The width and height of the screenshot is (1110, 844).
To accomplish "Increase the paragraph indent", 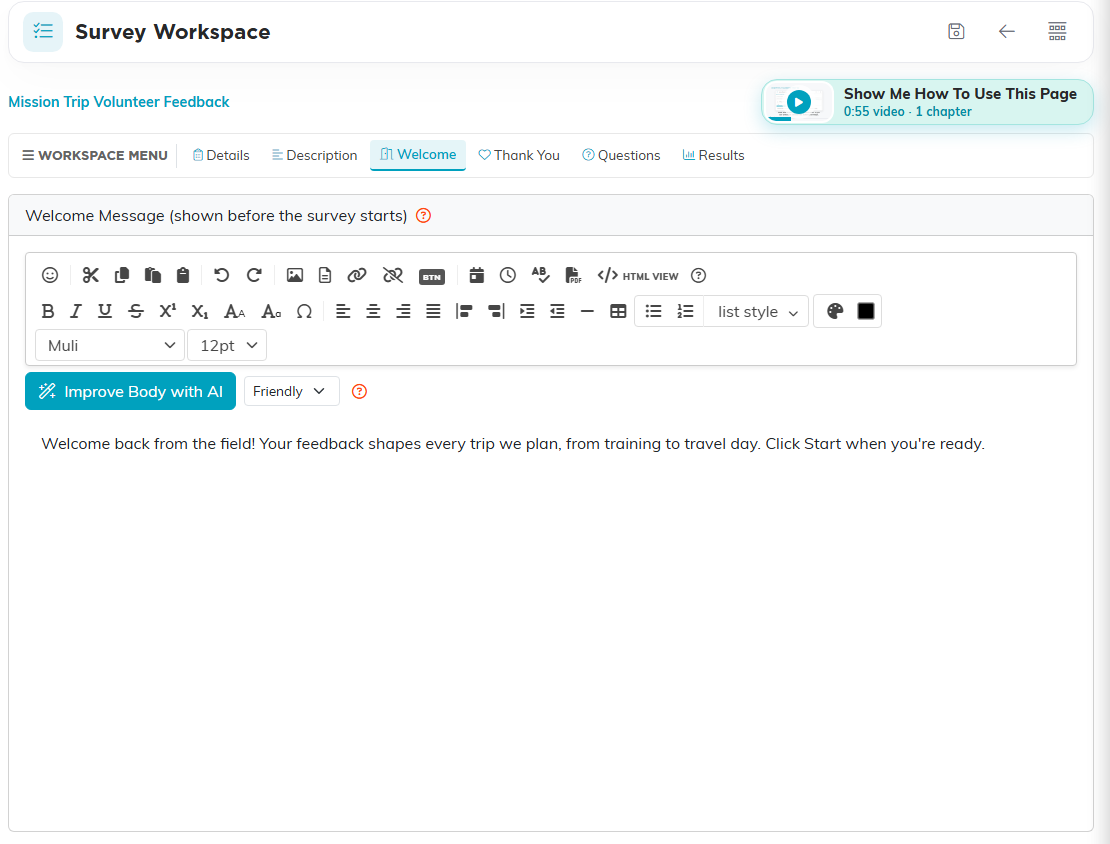I will (x=527, y=312).
